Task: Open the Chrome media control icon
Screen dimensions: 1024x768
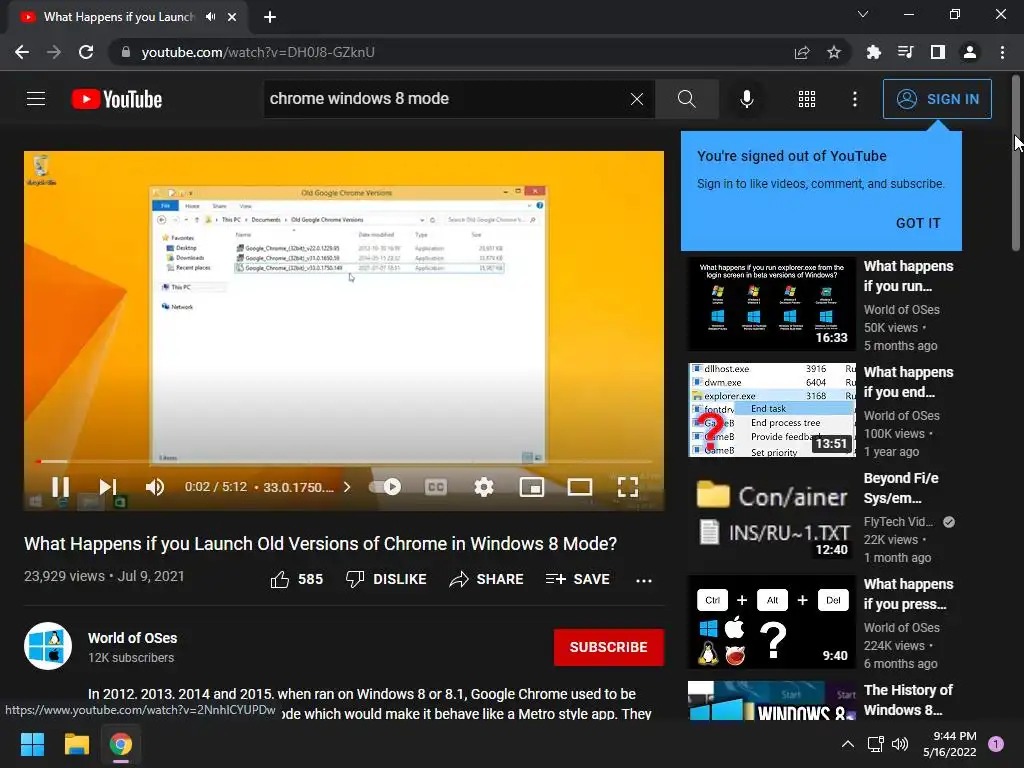Action: tap(905, 52)
